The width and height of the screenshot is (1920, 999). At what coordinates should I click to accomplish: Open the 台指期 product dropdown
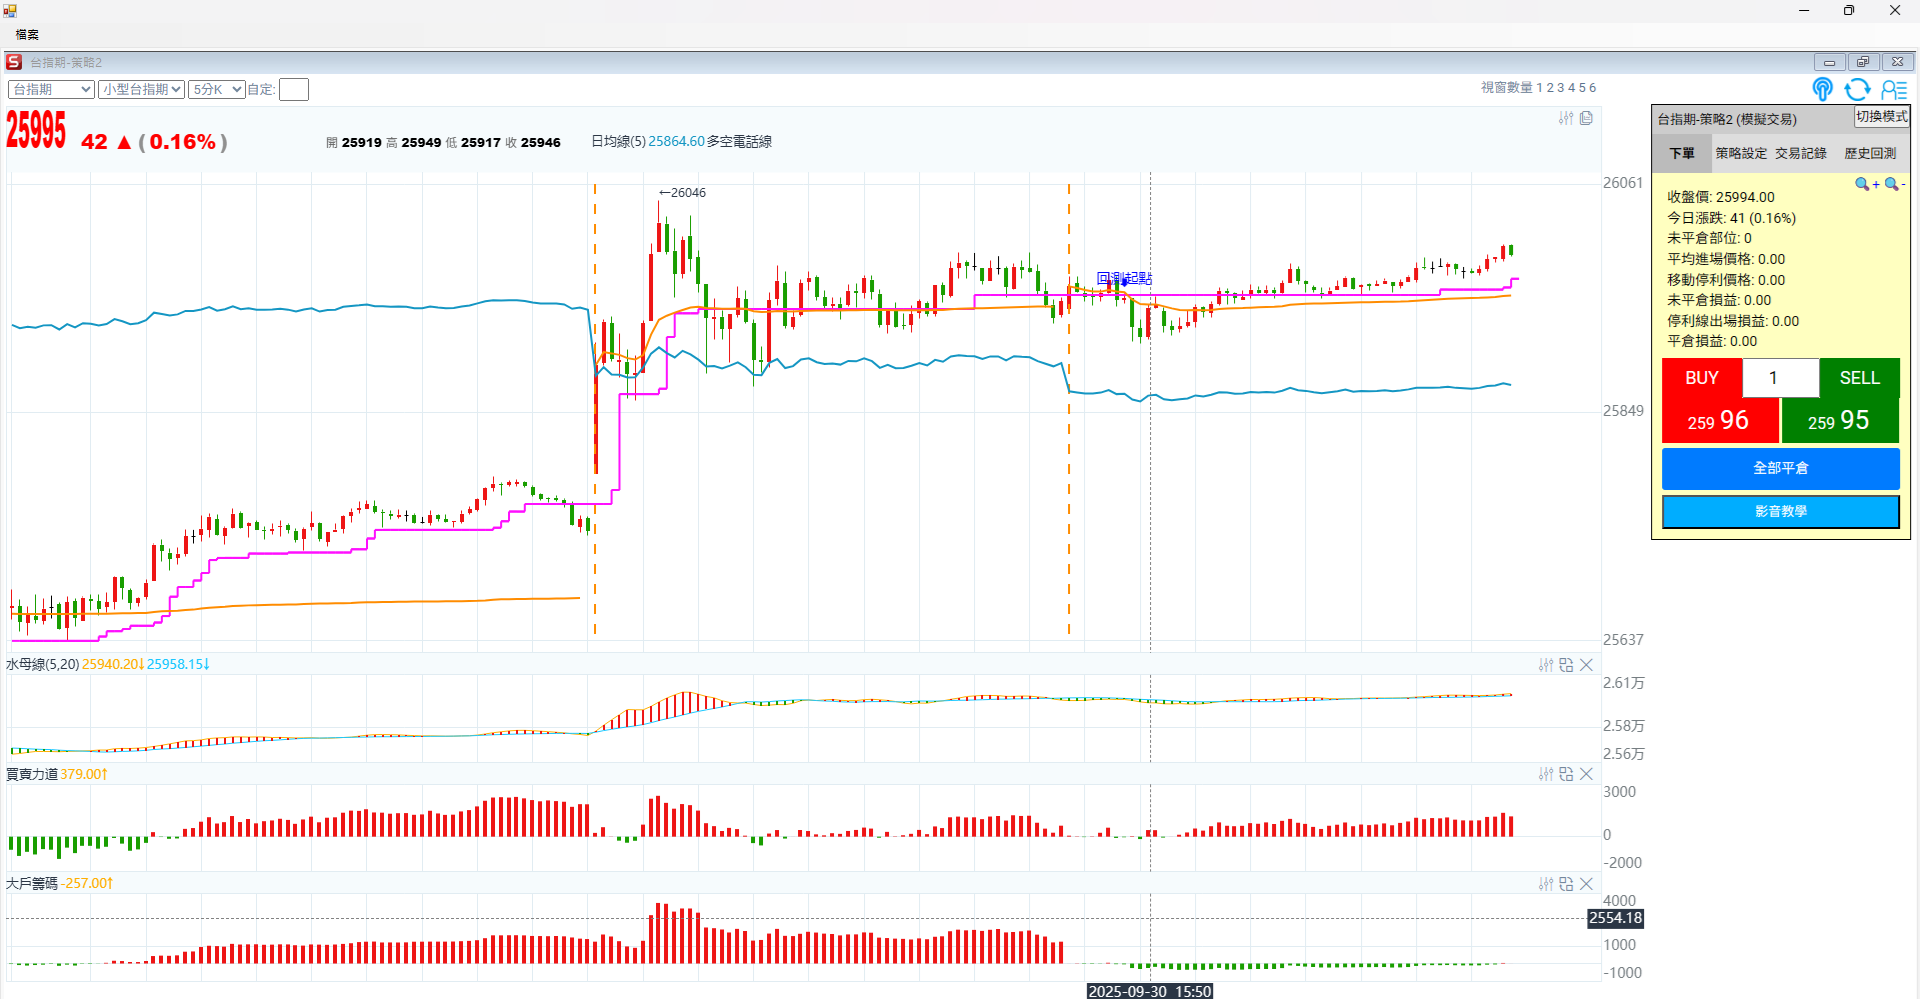tap(51, 90)
